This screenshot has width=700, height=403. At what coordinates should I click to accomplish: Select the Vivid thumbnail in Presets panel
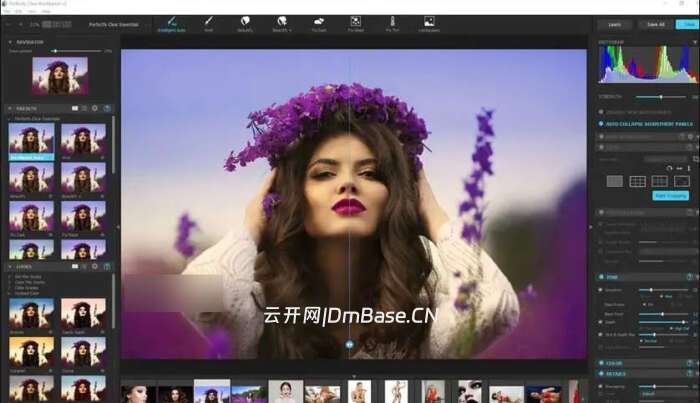tap(83, 141)
